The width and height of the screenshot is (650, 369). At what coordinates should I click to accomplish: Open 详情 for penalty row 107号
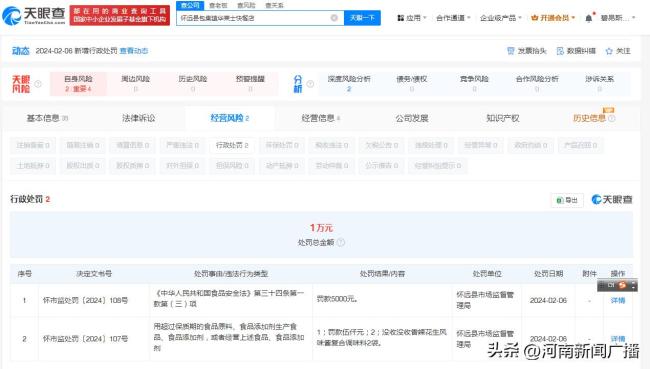coord(618,339)
